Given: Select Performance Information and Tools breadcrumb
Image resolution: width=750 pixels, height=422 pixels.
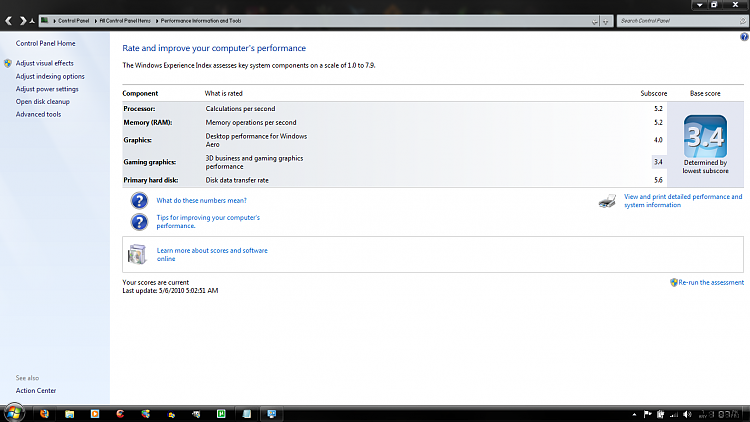Looking at the screenshot, I should coord(201,21).
